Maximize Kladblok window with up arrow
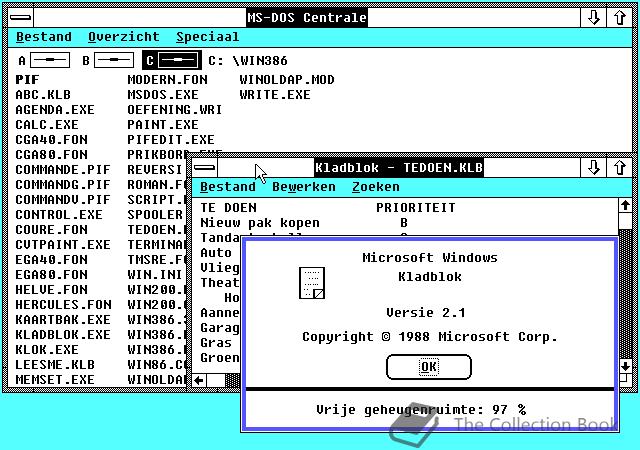Viewport: 640px width, 450px height. tap(620, 167)
